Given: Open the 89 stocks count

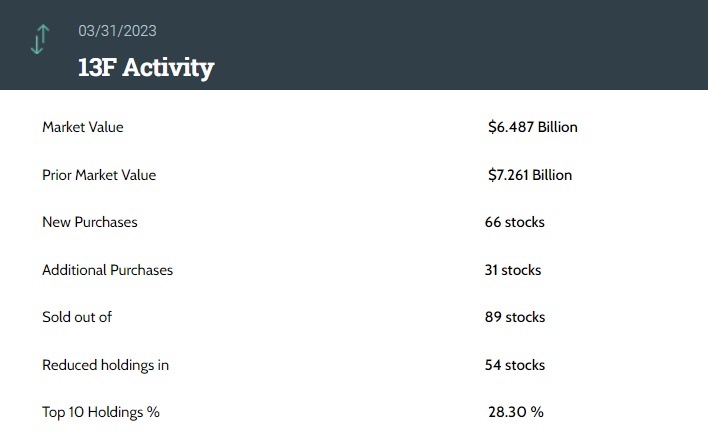Looking at the screenshot, I should pyautogui.click(x=514, y=317).
